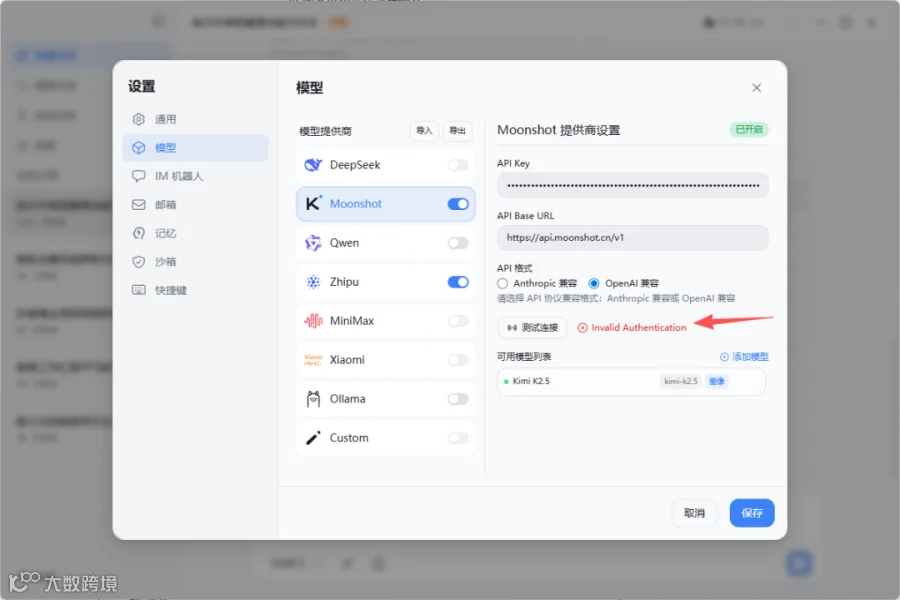The width and height of the screenshot is (900, 600).
Task: Select the OpenAI 兼容 API format
Action: (594, 283)
